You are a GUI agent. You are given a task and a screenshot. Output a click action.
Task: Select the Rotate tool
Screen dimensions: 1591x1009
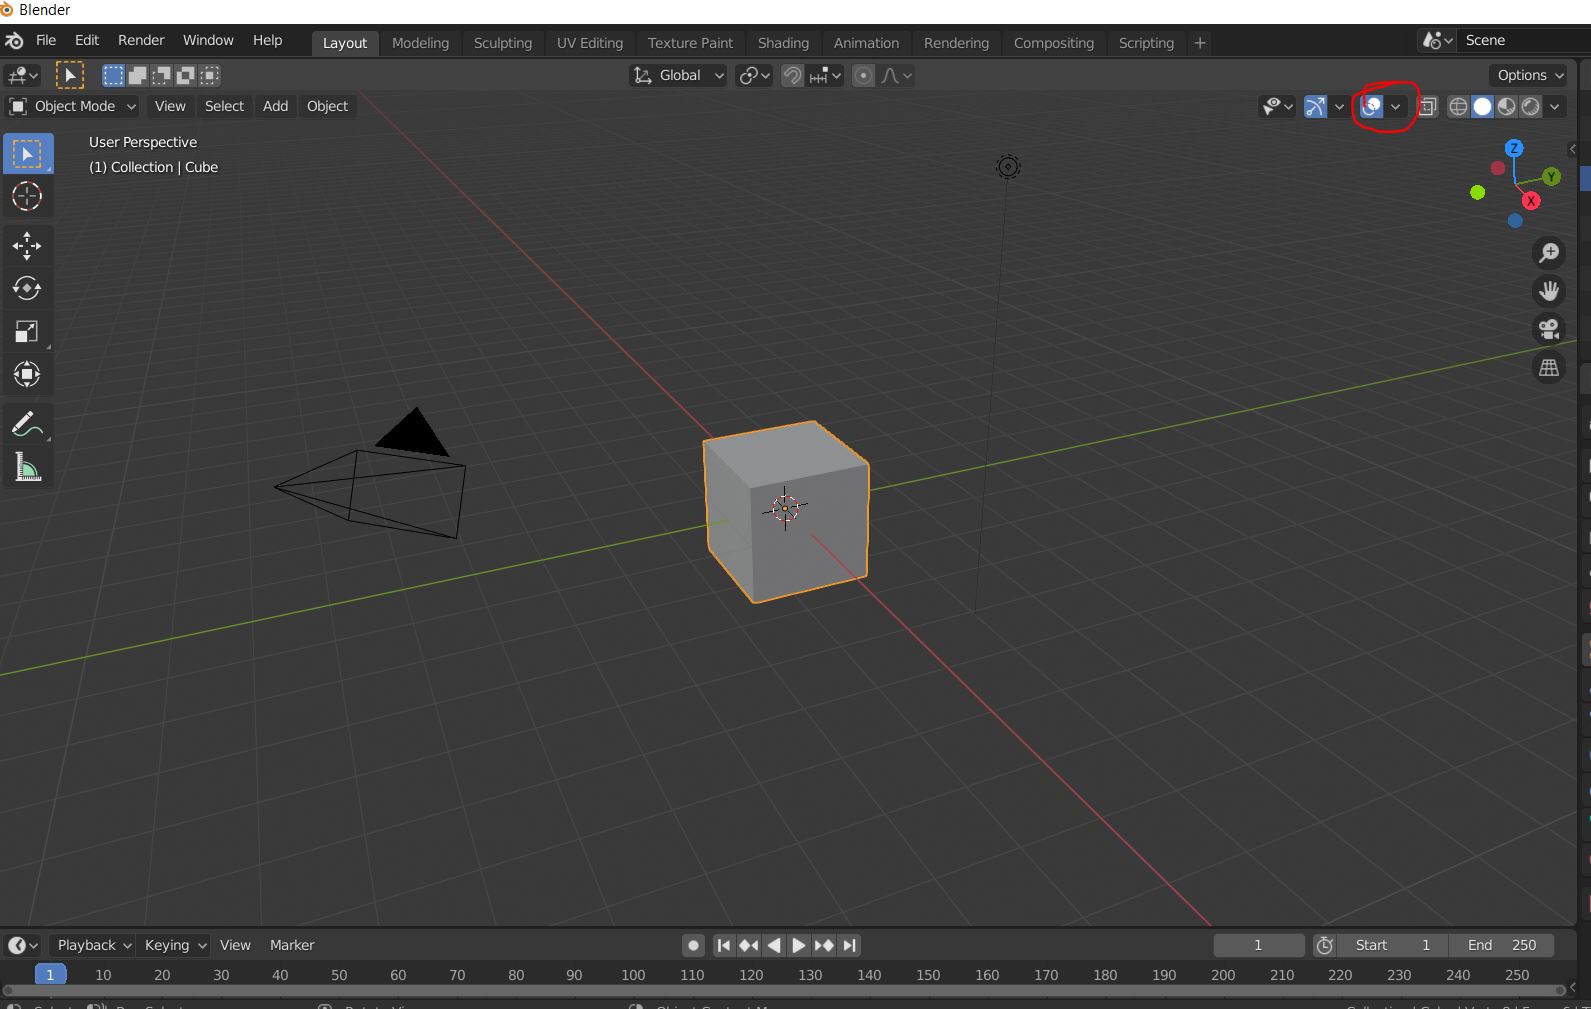27,288
